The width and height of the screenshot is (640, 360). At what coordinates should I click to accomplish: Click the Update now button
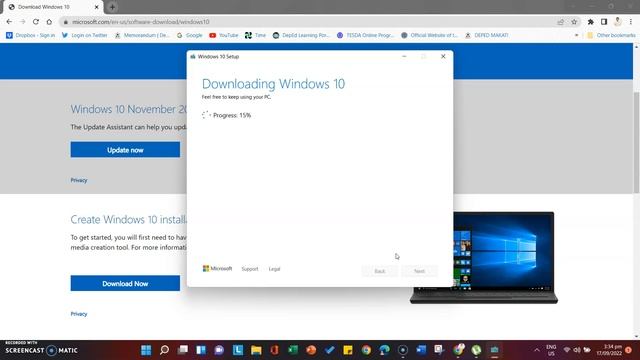coord(125,150)
